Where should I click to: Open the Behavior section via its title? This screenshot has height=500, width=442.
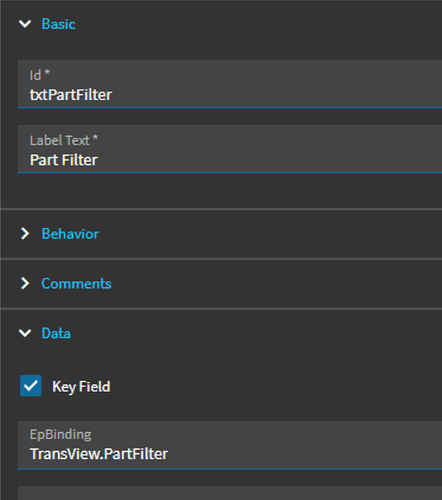click(70, 234)
